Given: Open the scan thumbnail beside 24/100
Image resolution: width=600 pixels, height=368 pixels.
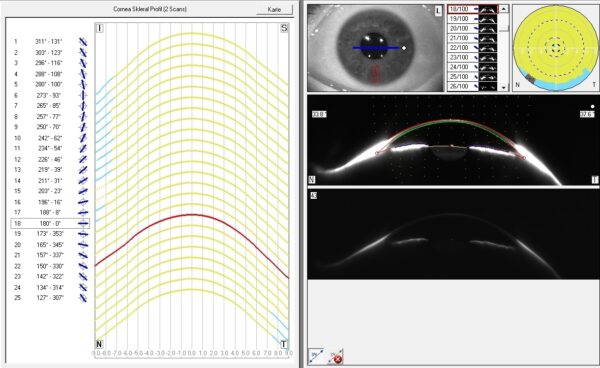Looking at the screenshot, I should coord(488,67).
